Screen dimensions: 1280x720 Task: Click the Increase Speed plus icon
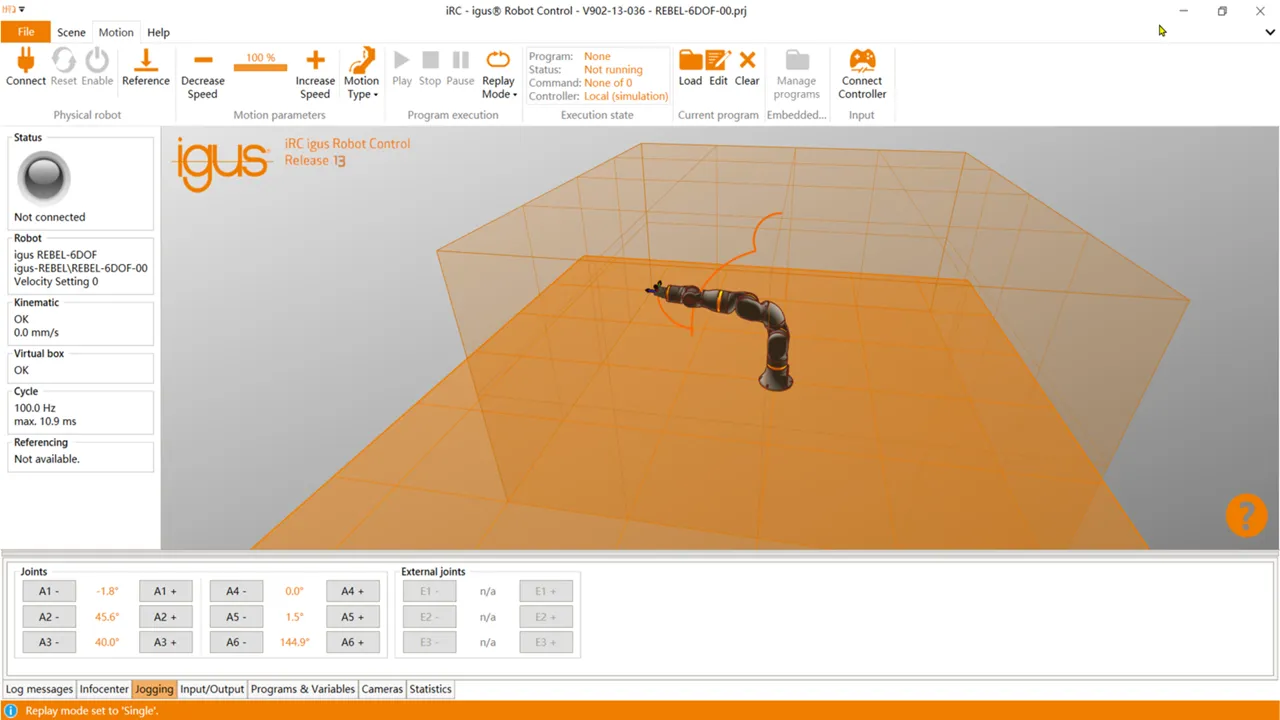[315, 61]
